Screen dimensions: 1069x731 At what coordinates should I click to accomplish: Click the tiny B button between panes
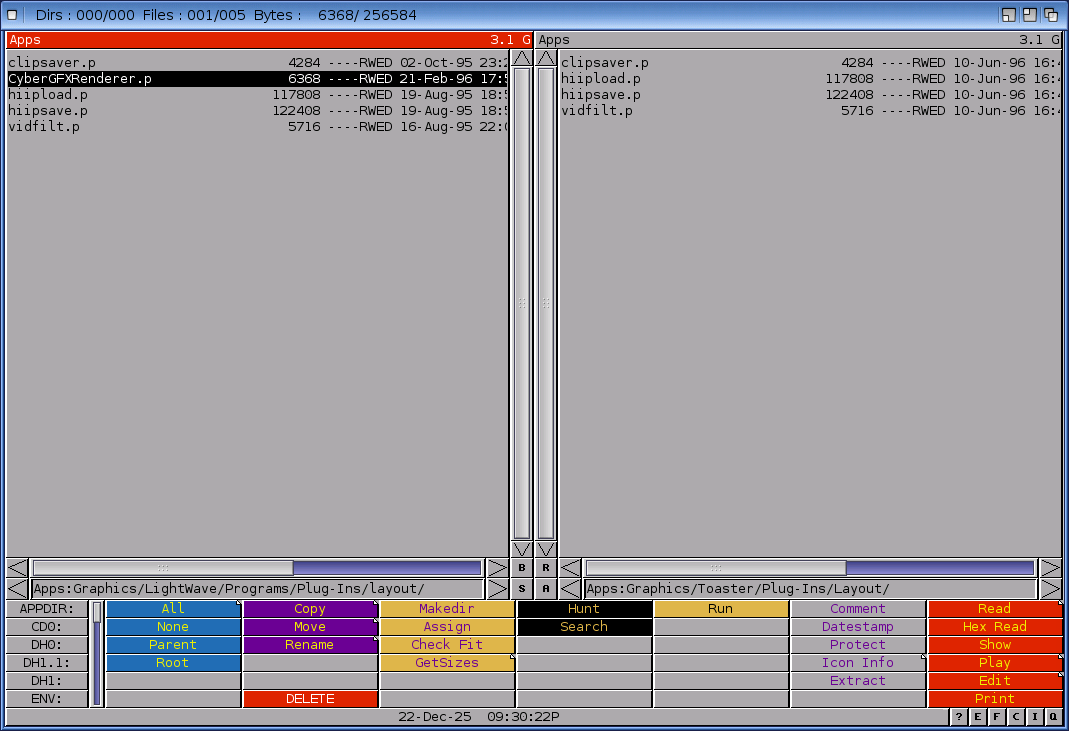tap(522, 568)
